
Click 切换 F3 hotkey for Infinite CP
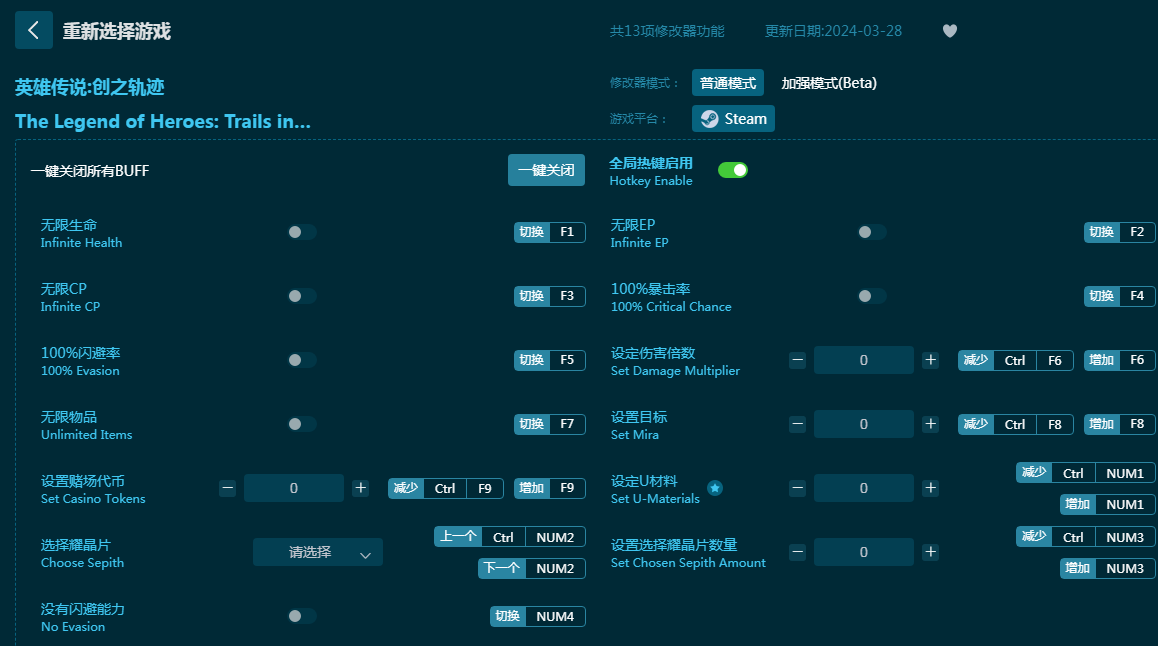[549, 296]
